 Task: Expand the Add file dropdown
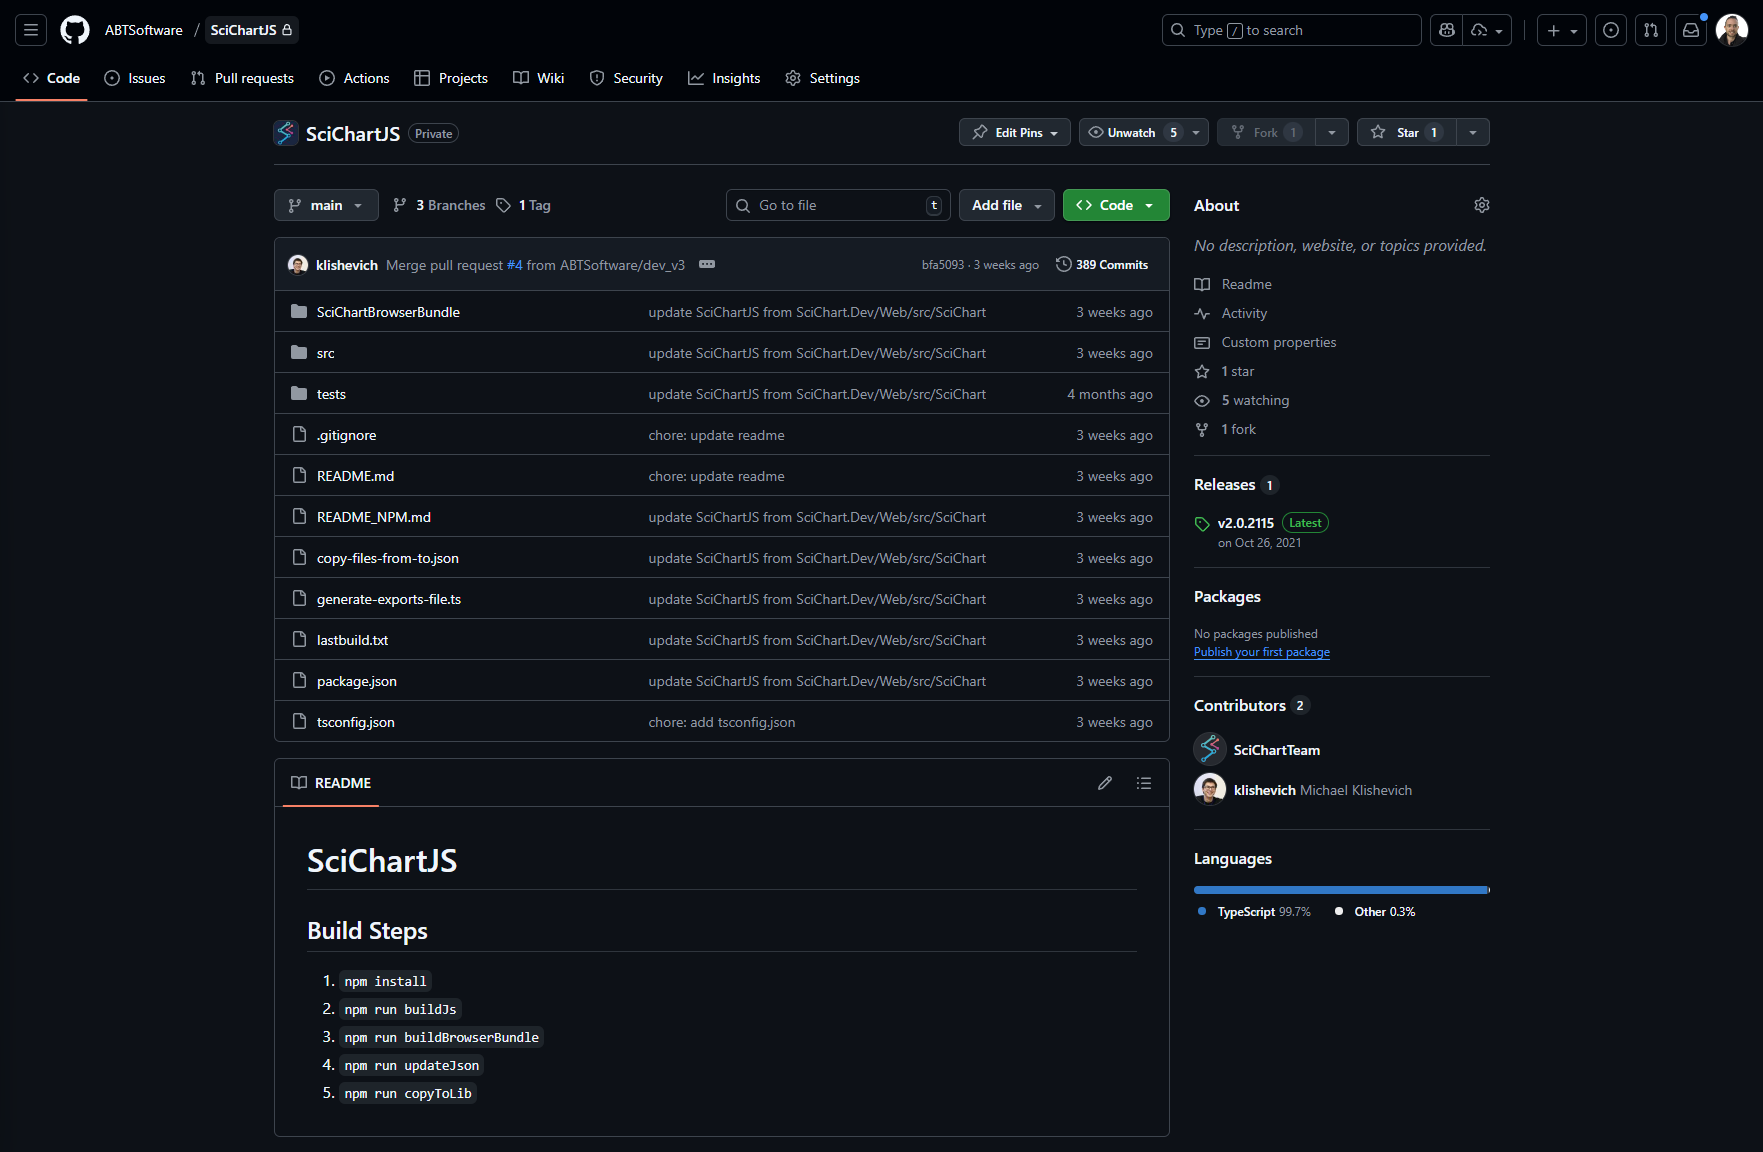click(x=1006, y=205)
